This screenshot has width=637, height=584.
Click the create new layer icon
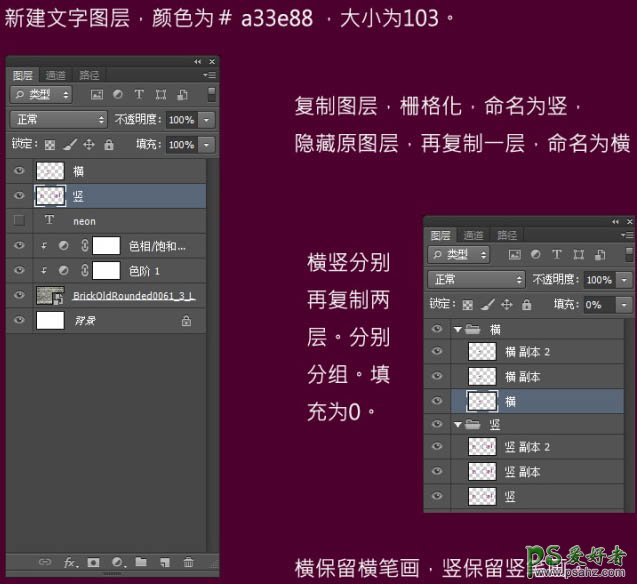coord(164,562)
